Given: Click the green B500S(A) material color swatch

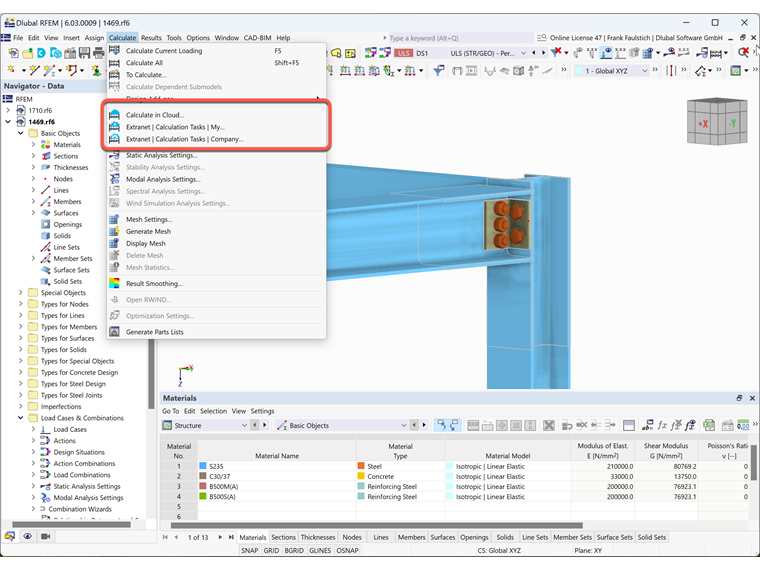Looking at the screenshot, I should pos(203,496).
